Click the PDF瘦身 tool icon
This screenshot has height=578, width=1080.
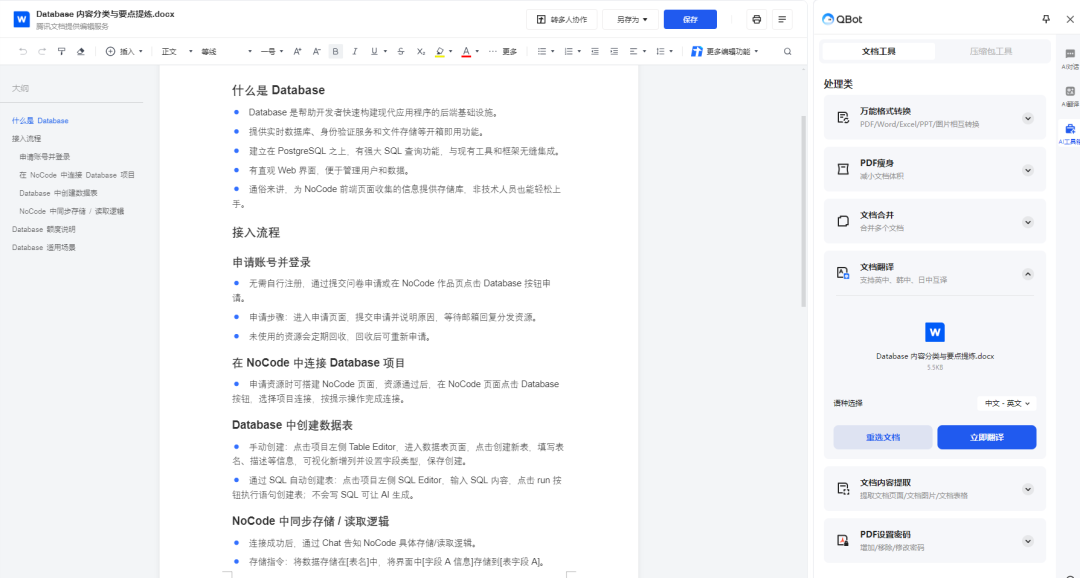(843, 169)
